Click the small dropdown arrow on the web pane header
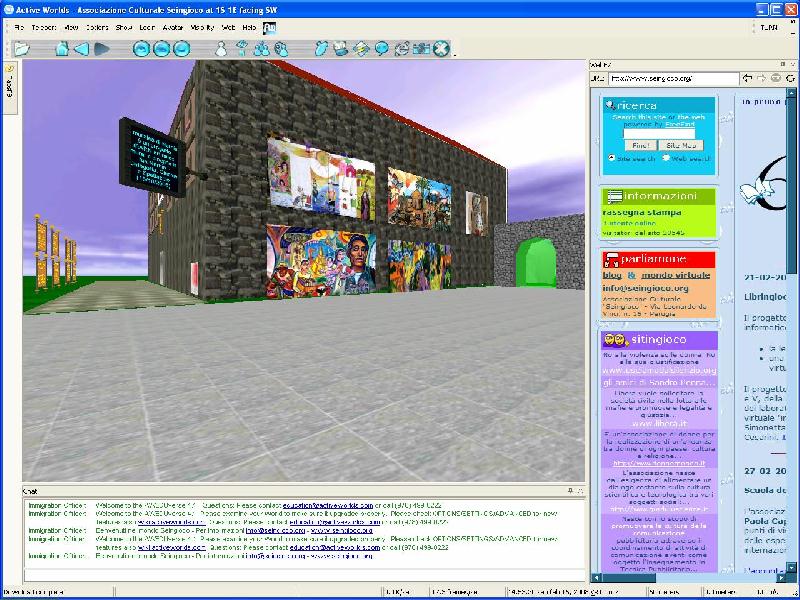Viewport: 800px width, 600px height. tap(792, 64)
